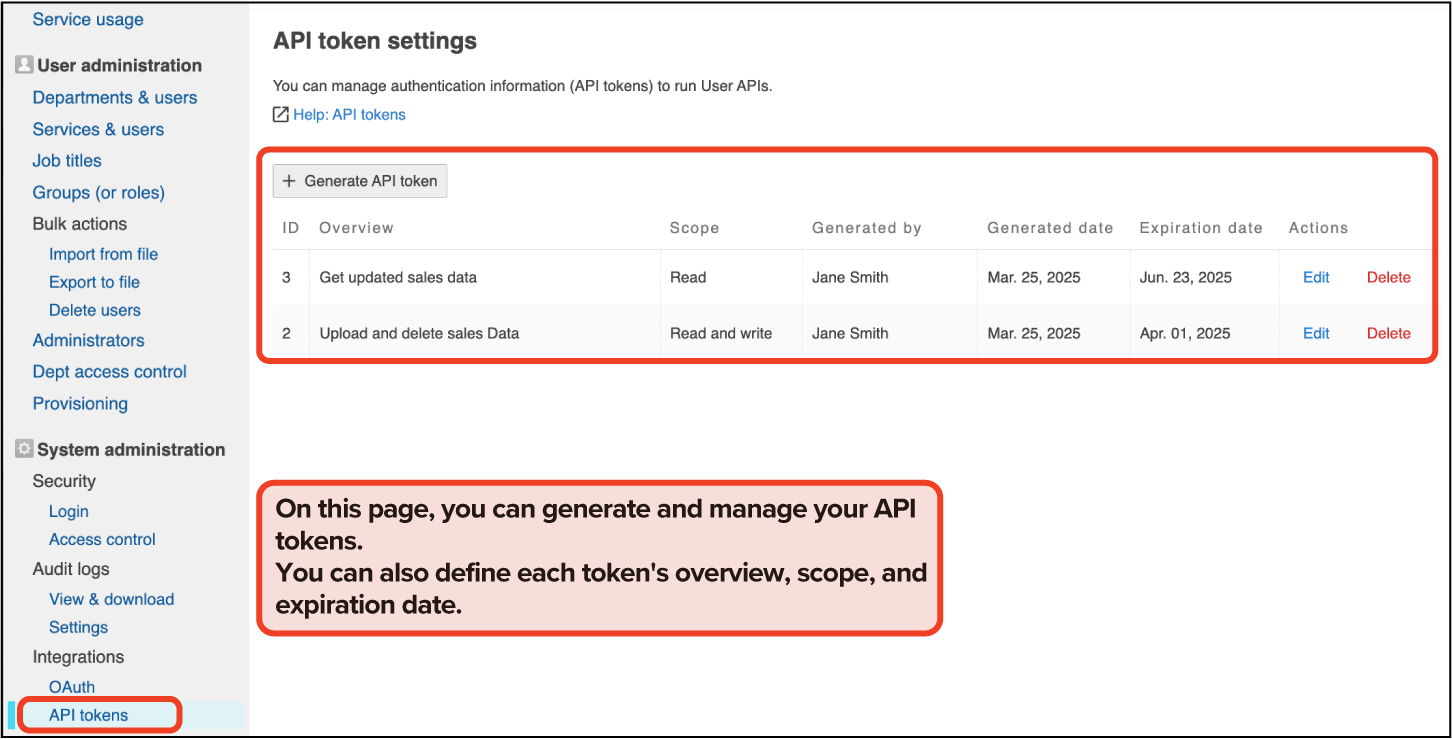Image resolution: width=1452 pixels, height=740 pixels.
Task: Select API tokens in the sidebar
Action: [88, 715]
